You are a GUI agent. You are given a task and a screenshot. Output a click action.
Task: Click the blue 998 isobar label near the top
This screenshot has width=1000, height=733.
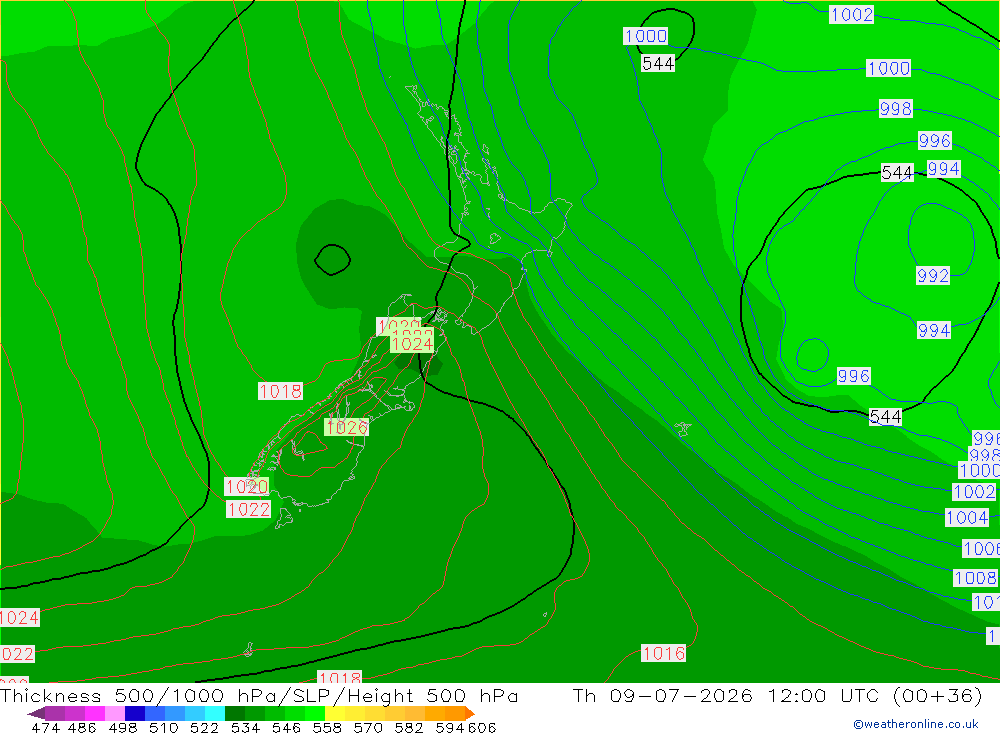click(895, 108)
